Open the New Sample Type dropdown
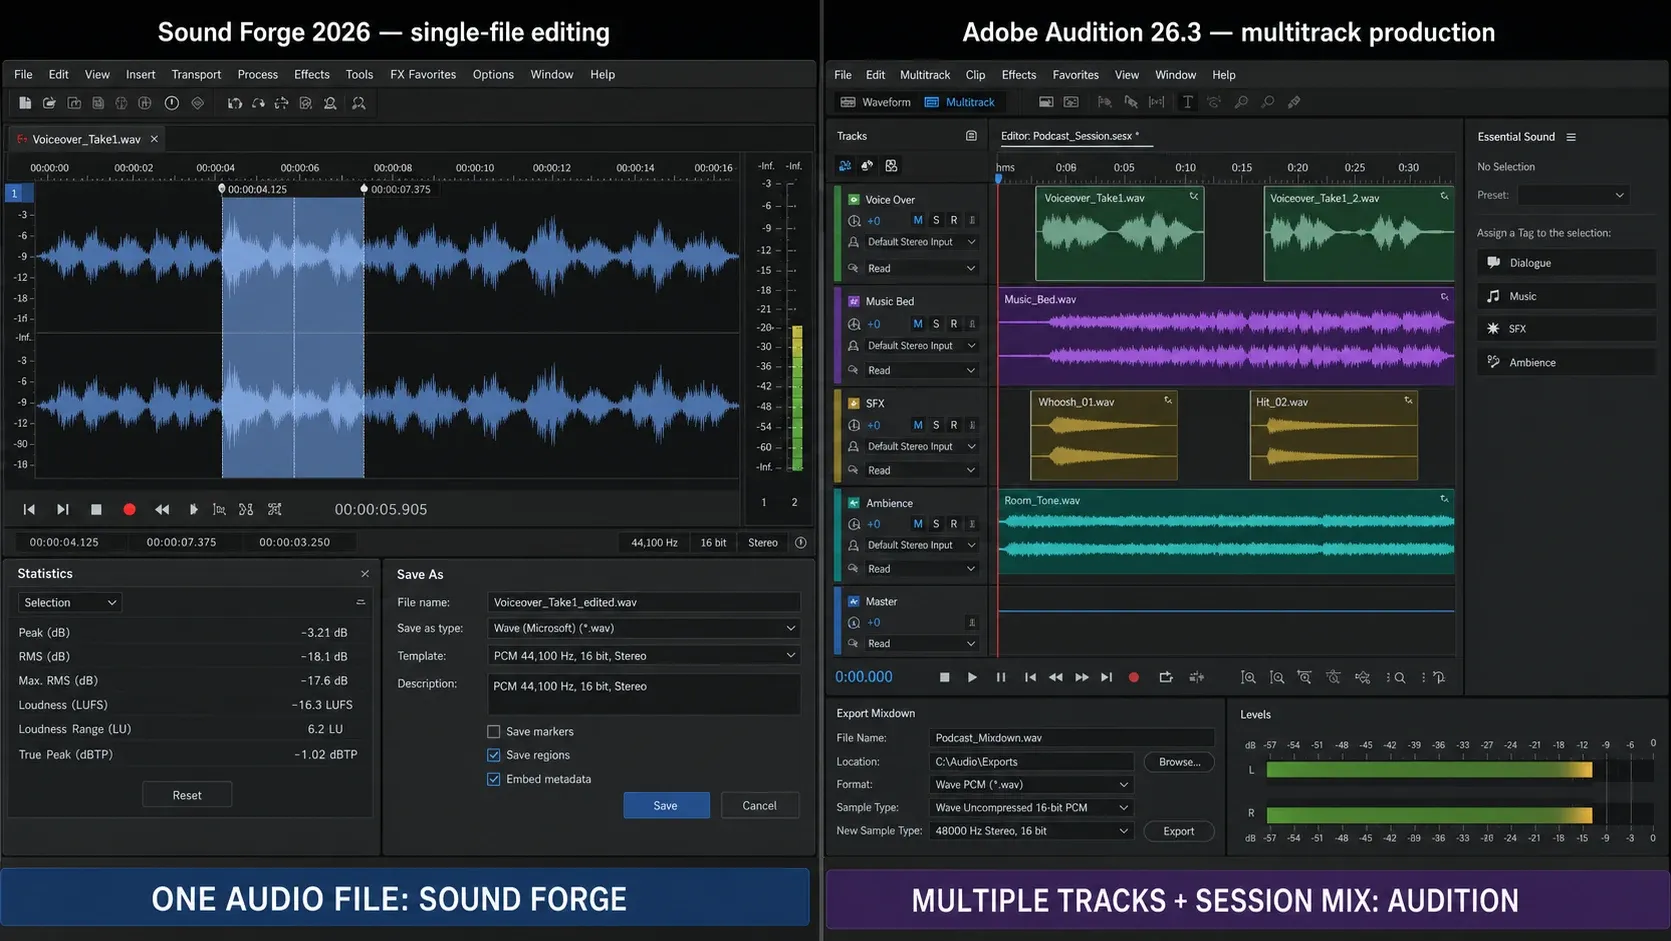Screen dimensions: 1671x941 point(1031,831)
